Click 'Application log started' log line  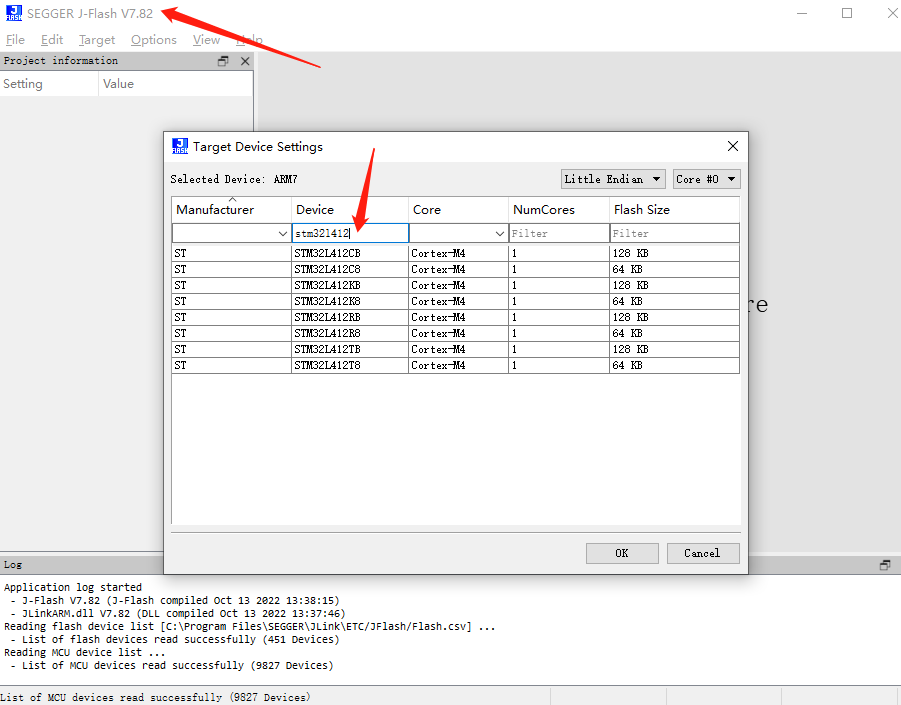pyautogui.click(x=72, y=587)
